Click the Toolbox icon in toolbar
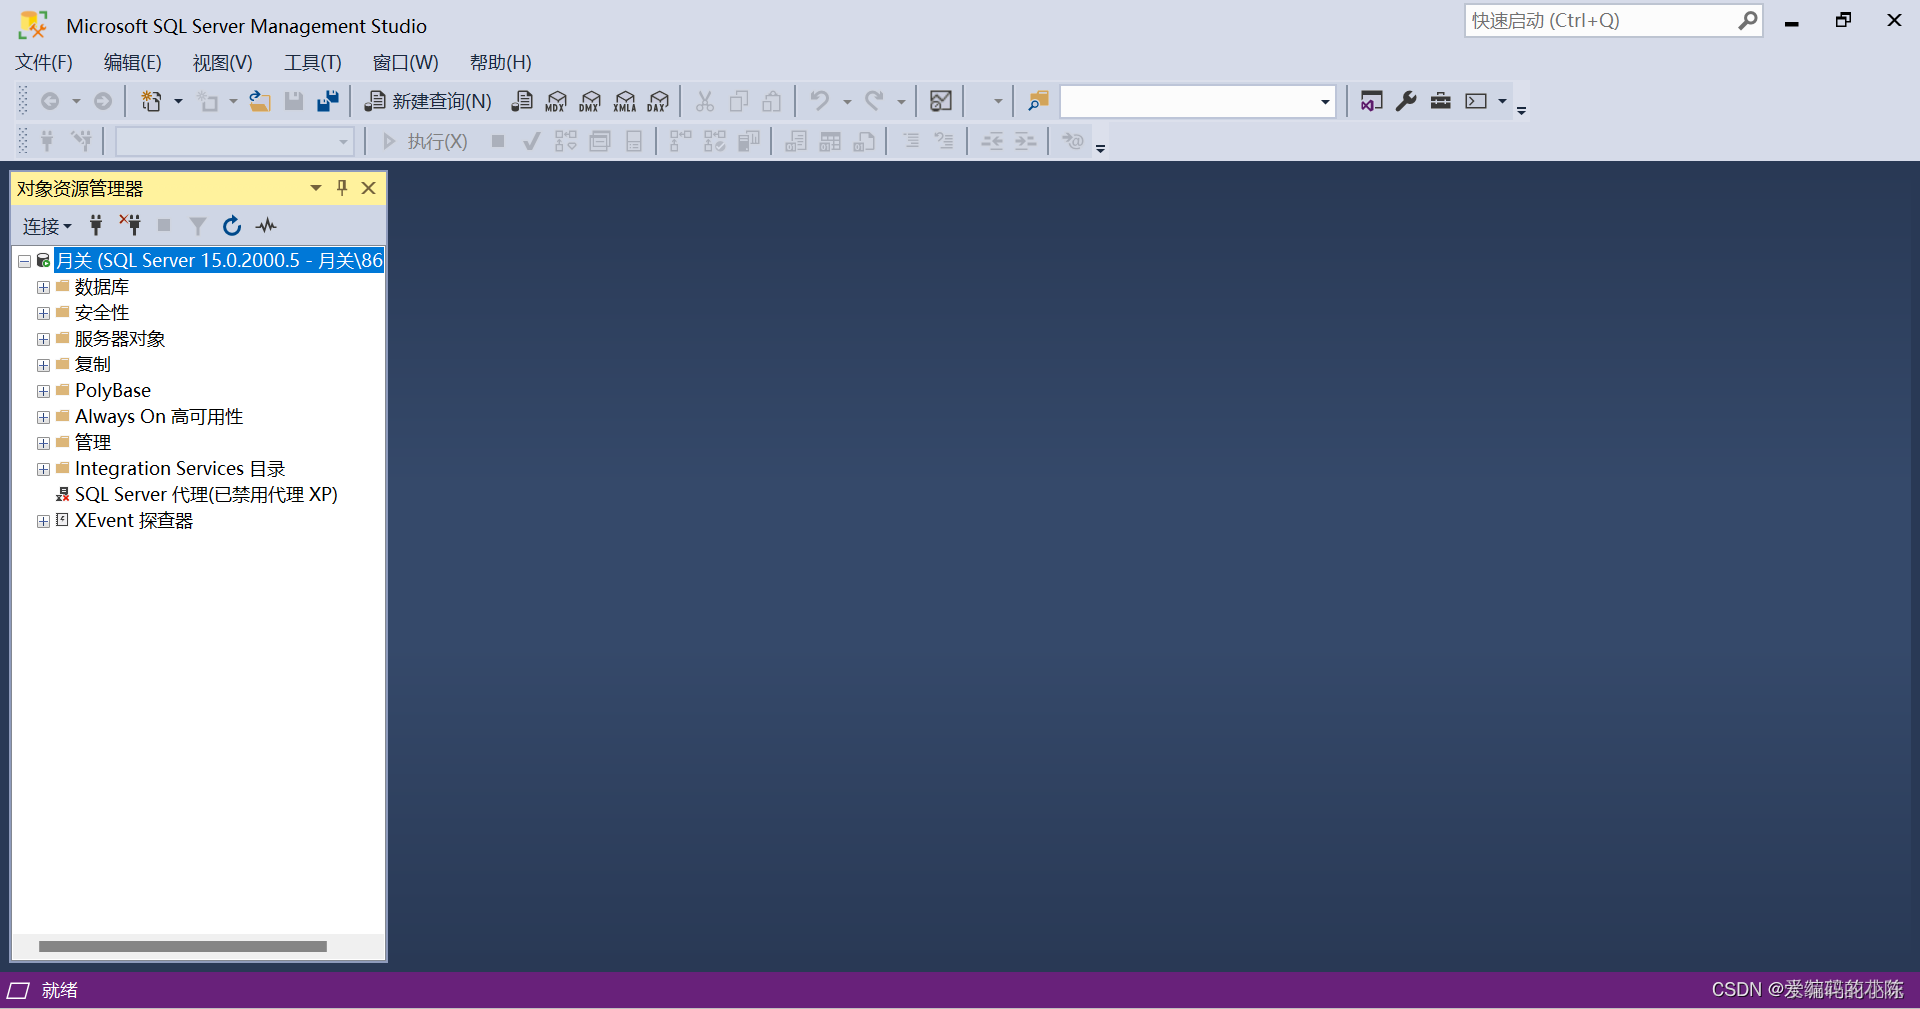 tap(1440, 101)
